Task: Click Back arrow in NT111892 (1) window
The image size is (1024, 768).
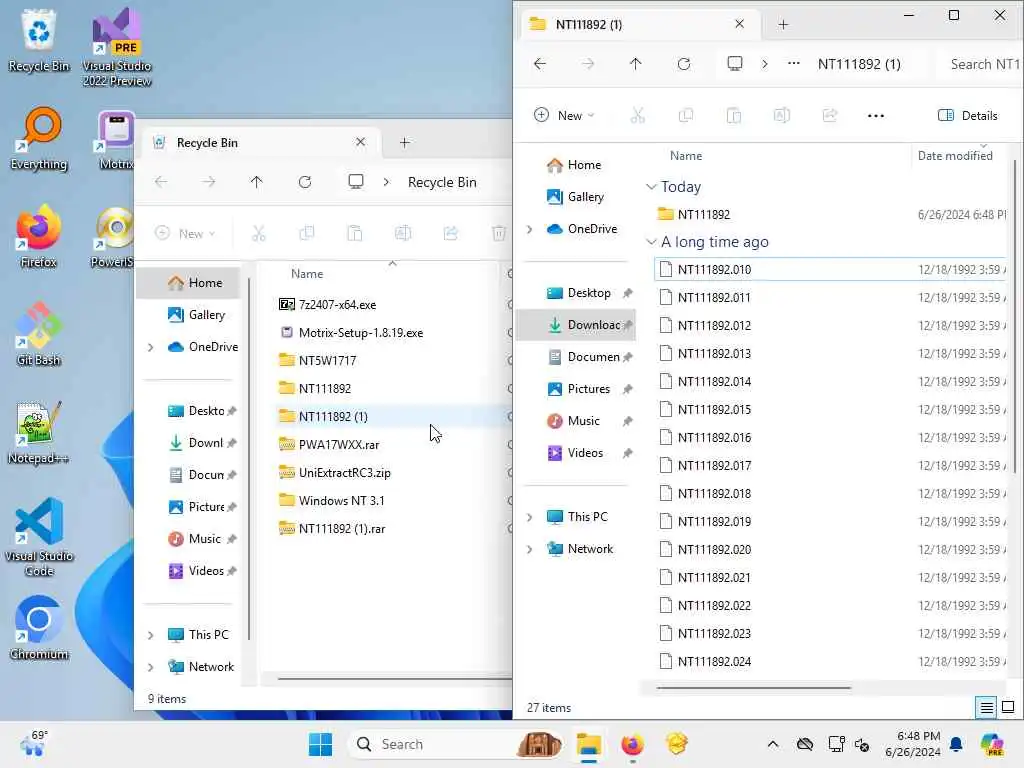Action: (x=539, y=64)
